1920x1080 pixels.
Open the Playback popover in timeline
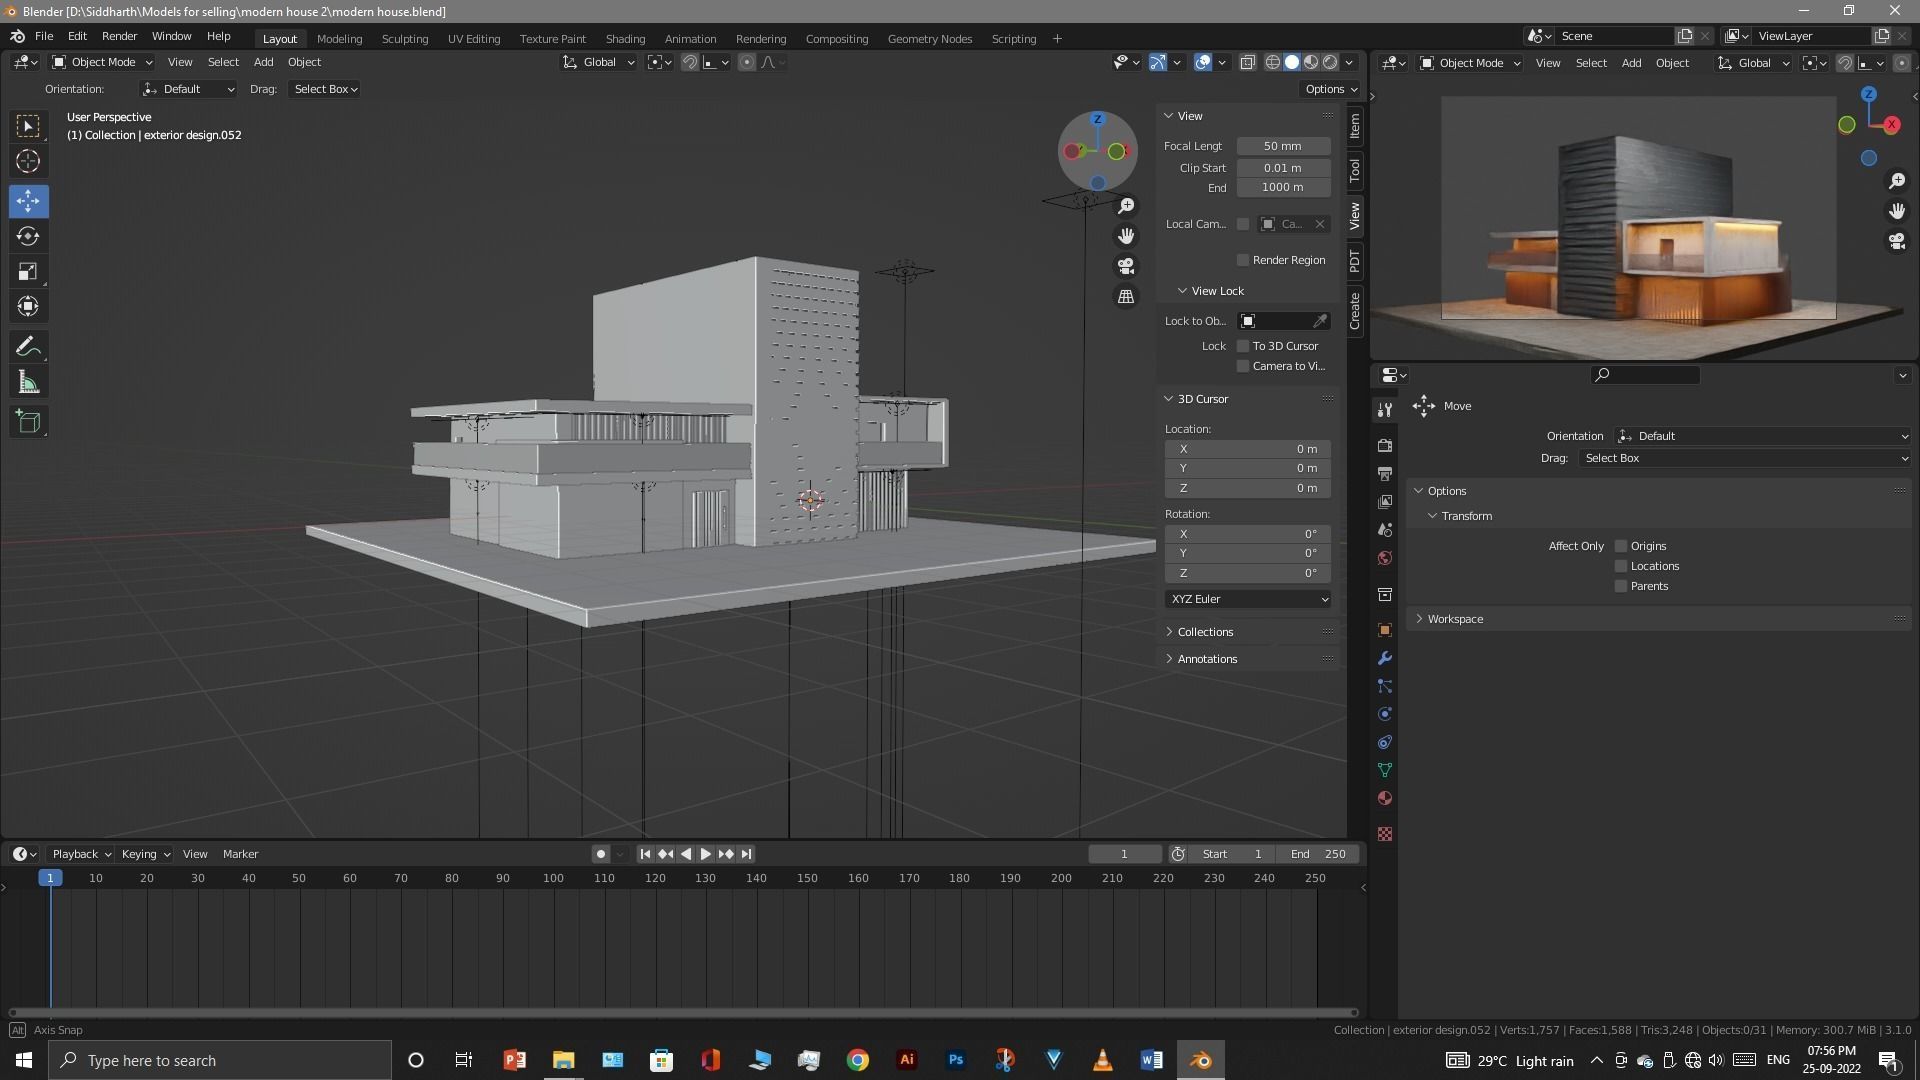(x=81, y=854)
